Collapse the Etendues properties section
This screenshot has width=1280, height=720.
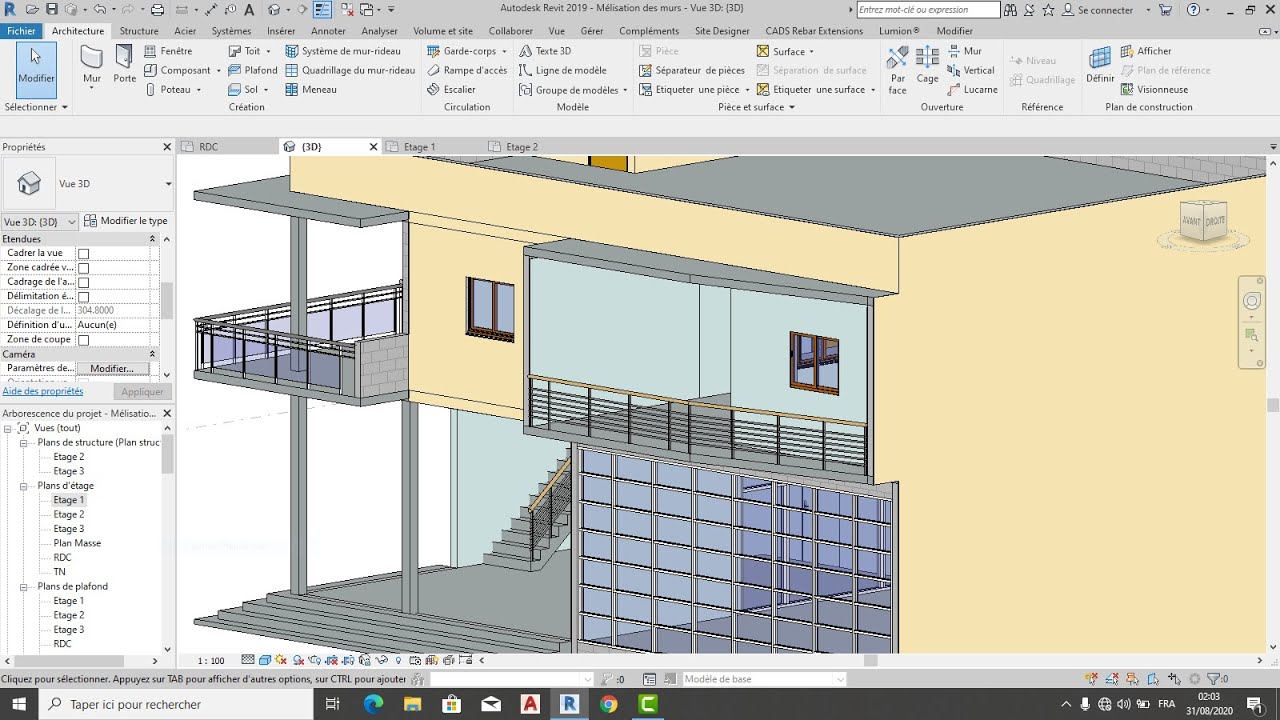[152, 239]
